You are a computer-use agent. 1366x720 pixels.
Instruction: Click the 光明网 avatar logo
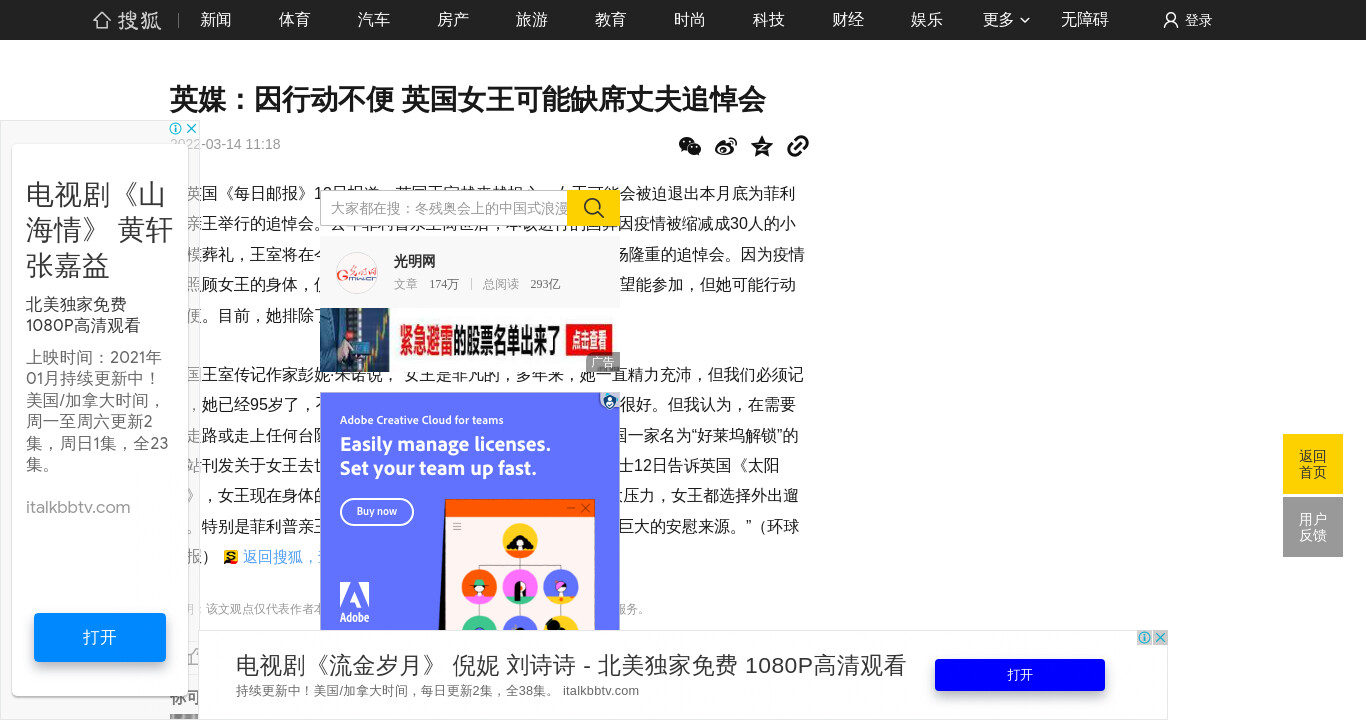click(x=356, y=272)
